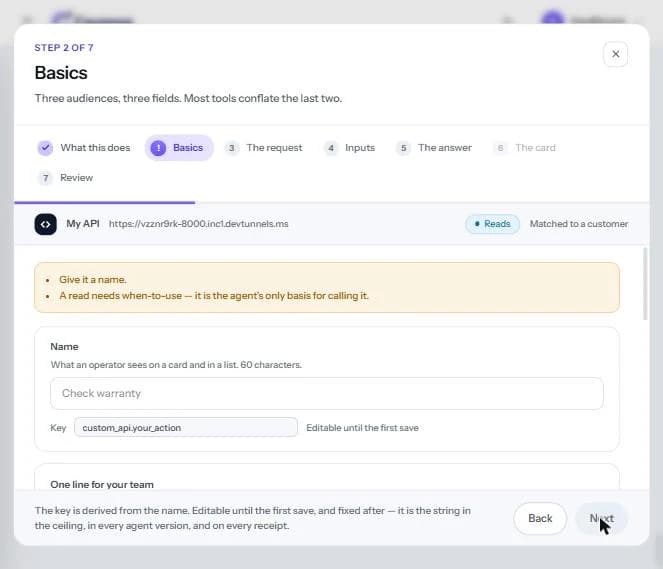
Task: Click step number 3 badge for The request
Action: [232, 148]
